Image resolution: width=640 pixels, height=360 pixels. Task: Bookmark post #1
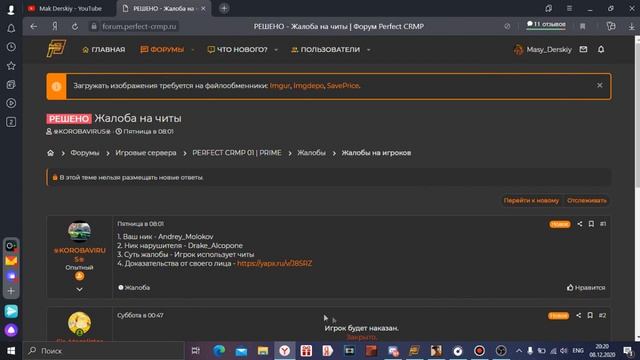[591, 224]
